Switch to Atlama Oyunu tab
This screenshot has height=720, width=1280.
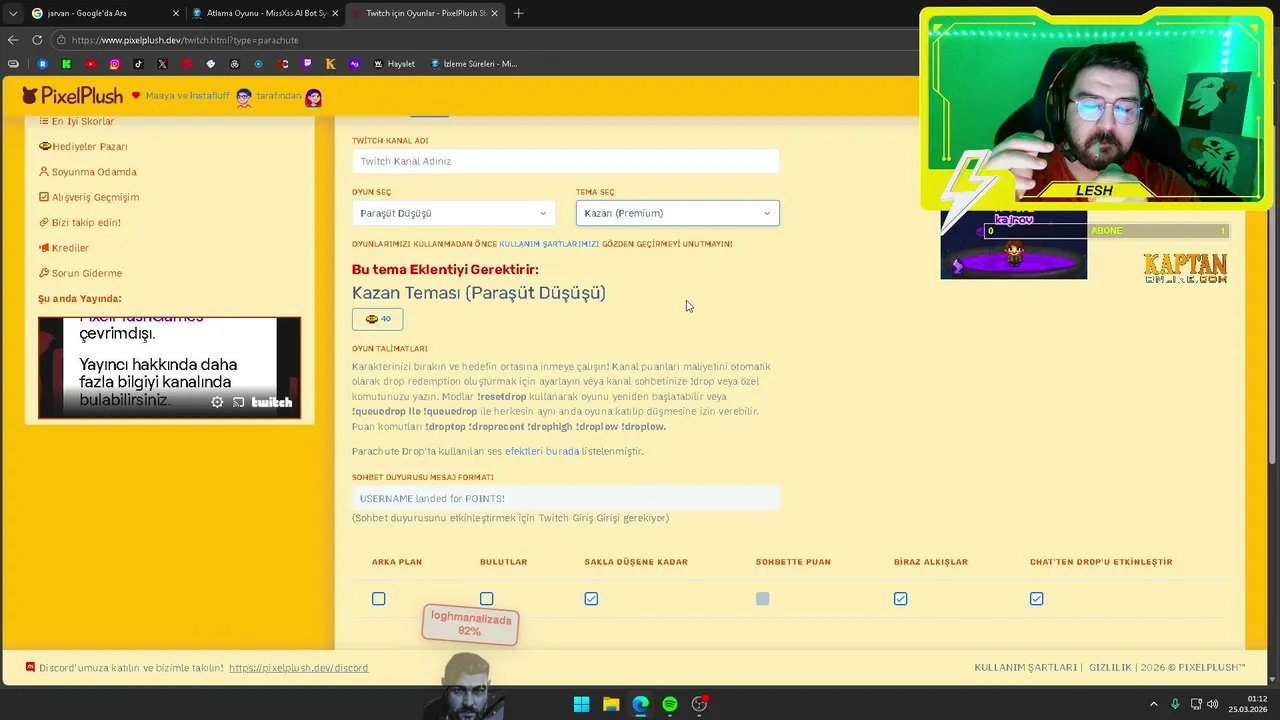tap(264, 13)
